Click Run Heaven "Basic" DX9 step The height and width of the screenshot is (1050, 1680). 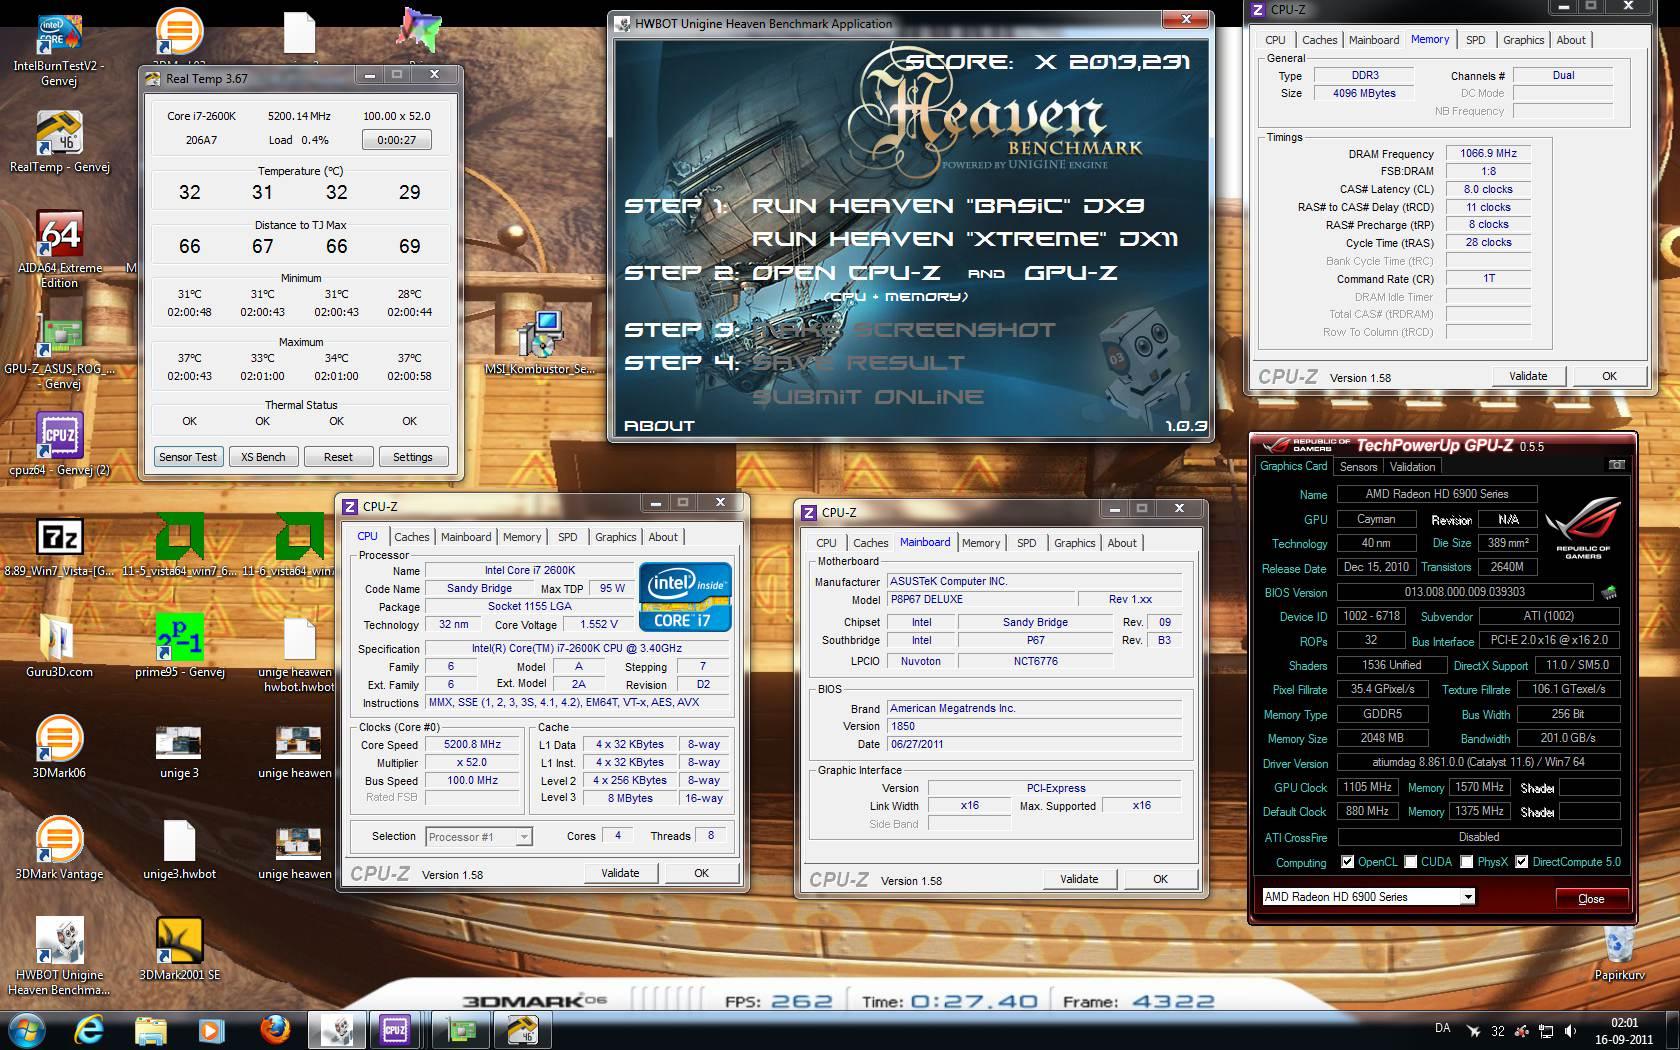948,206
